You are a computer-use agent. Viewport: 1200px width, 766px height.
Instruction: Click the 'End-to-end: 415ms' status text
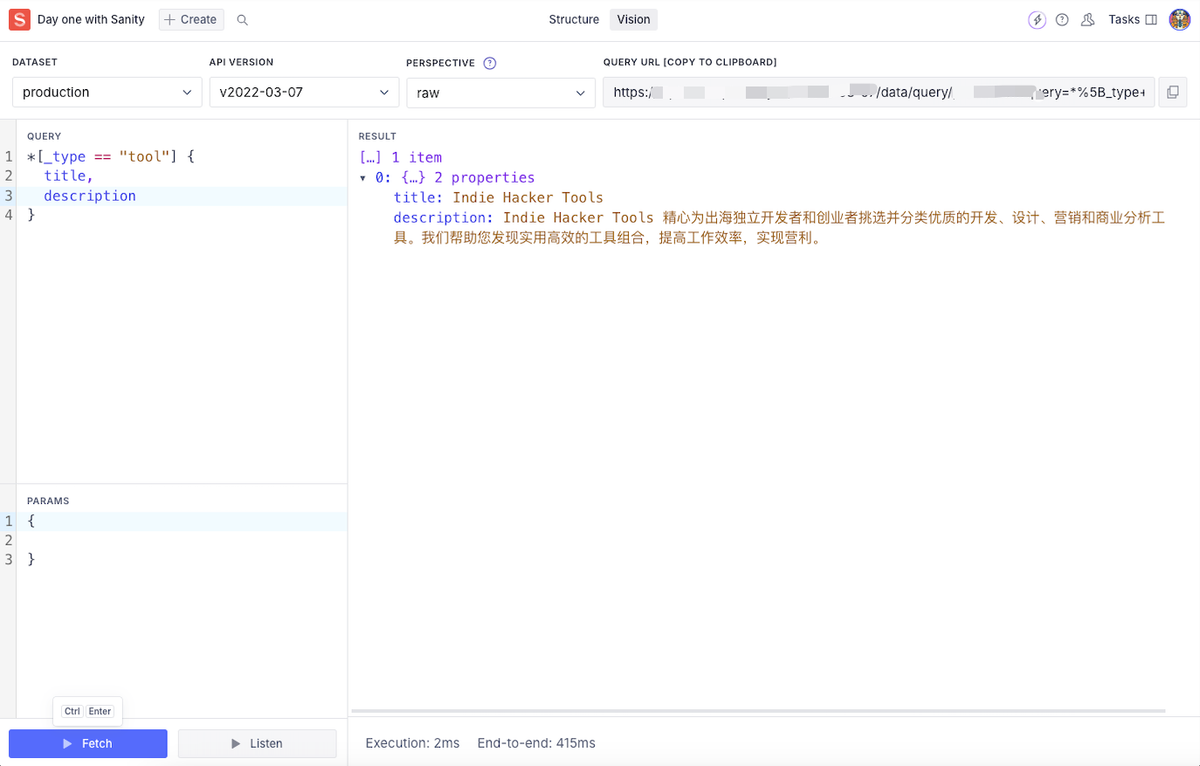536,743
